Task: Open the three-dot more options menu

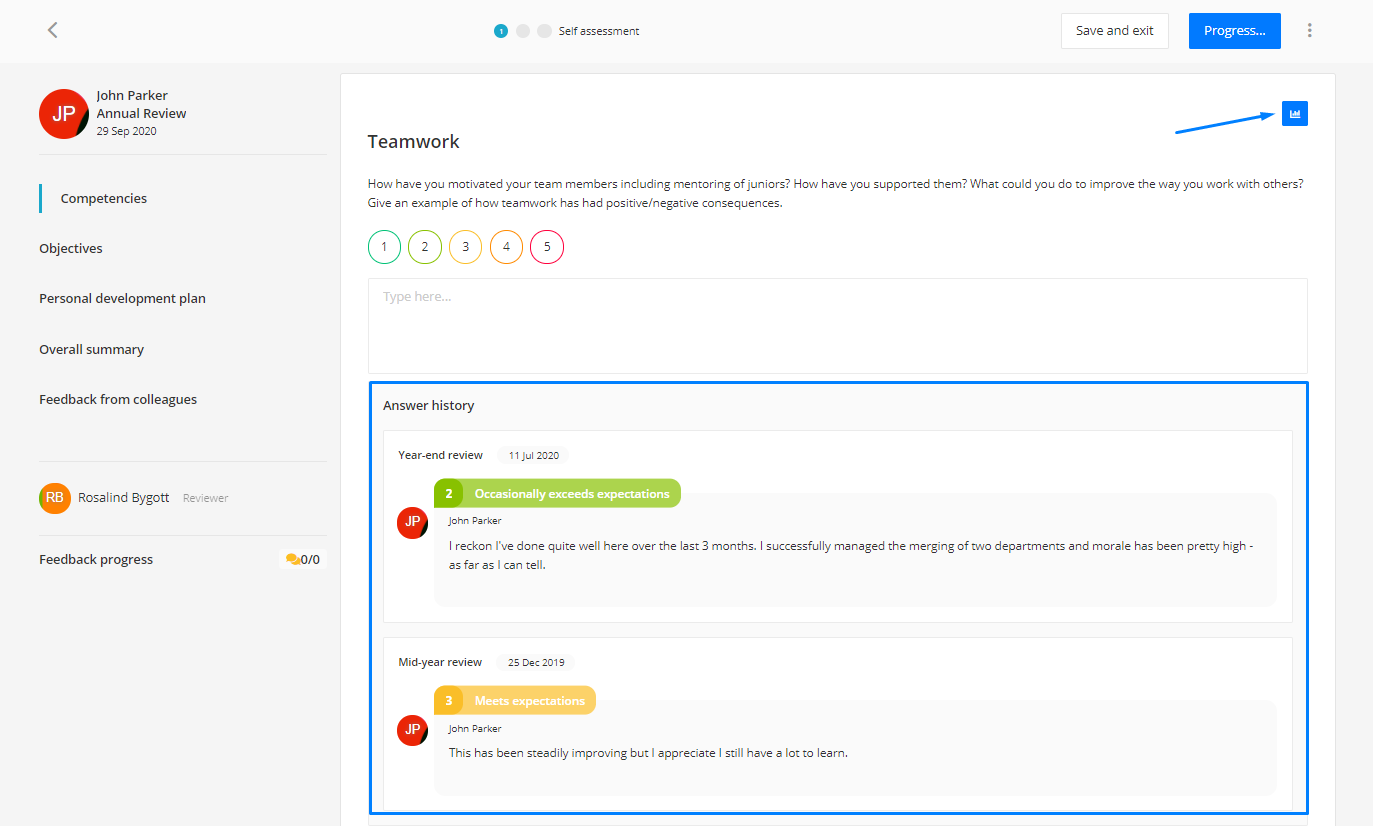Action: tap(1310, 30)
